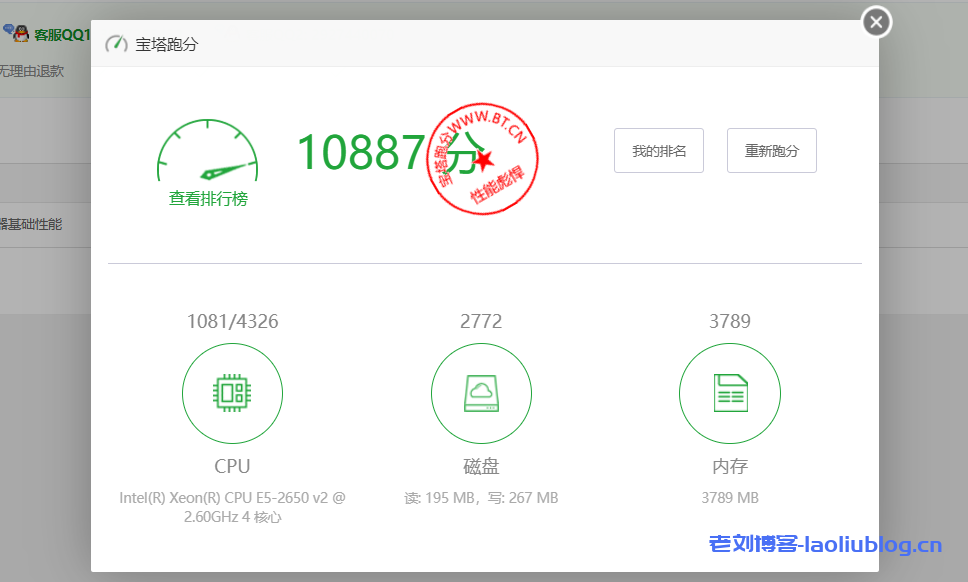Screen dimensions: 968x582
Task: Close the benchmark score dialog
Action: coord(875,21)
